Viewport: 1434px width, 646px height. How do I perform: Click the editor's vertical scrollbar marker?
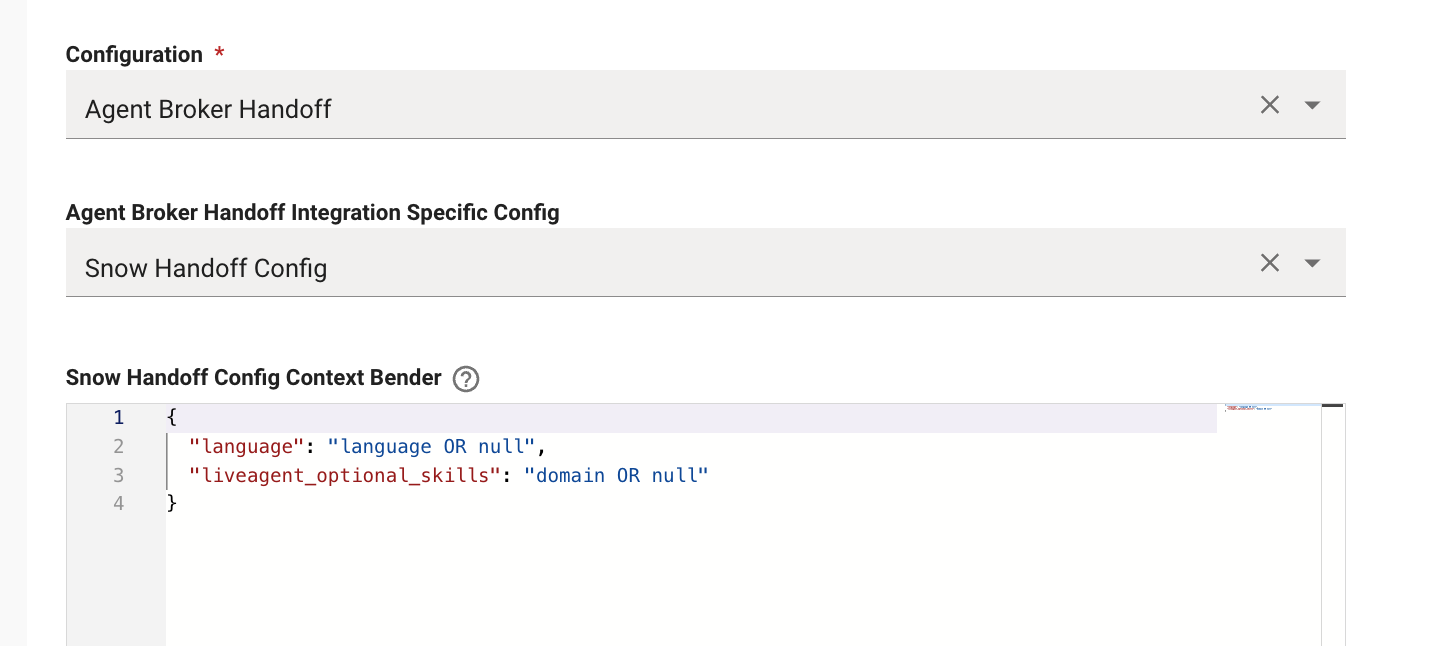pos(1332,405)
